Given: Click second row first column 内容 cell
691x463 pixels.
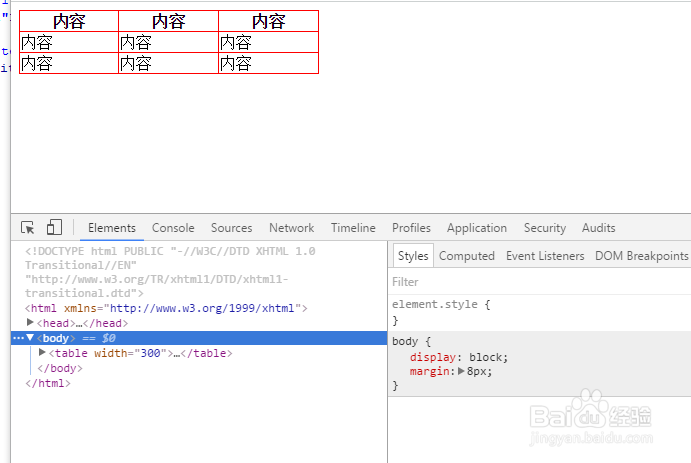Looking at the screenshot, I should (x=69, y=42).
